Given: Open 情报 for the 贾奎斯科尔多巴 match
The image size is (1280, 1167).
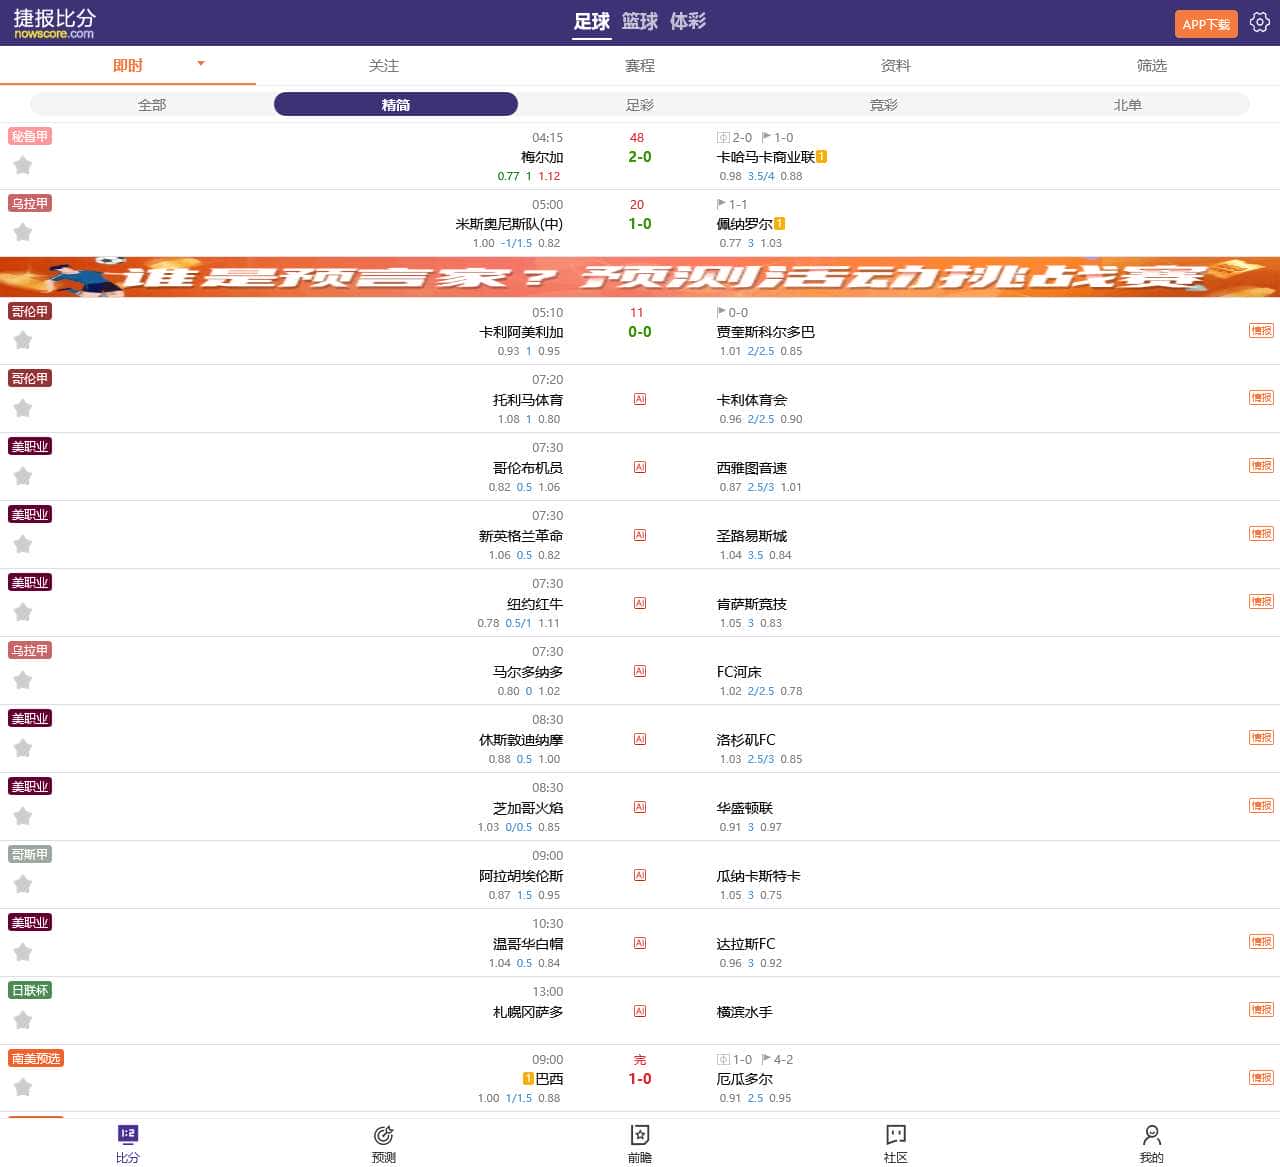Looking at the screenshot, I should [x=1261, y=331].
